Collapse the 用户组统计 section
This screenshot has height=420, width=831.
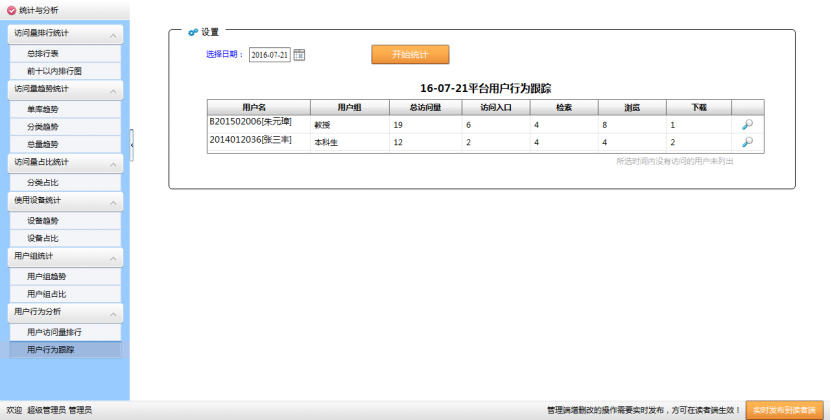[x=113, y=257]
